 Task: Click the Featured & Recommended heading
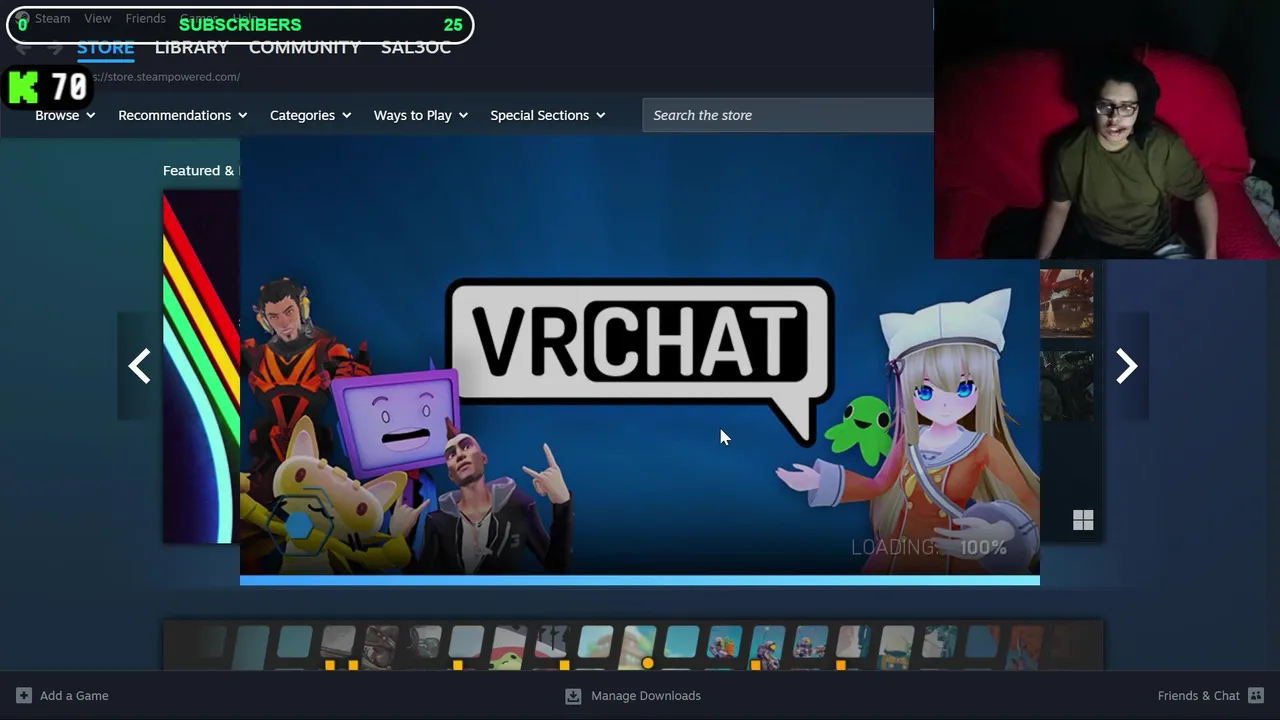[x=199, y=170]
